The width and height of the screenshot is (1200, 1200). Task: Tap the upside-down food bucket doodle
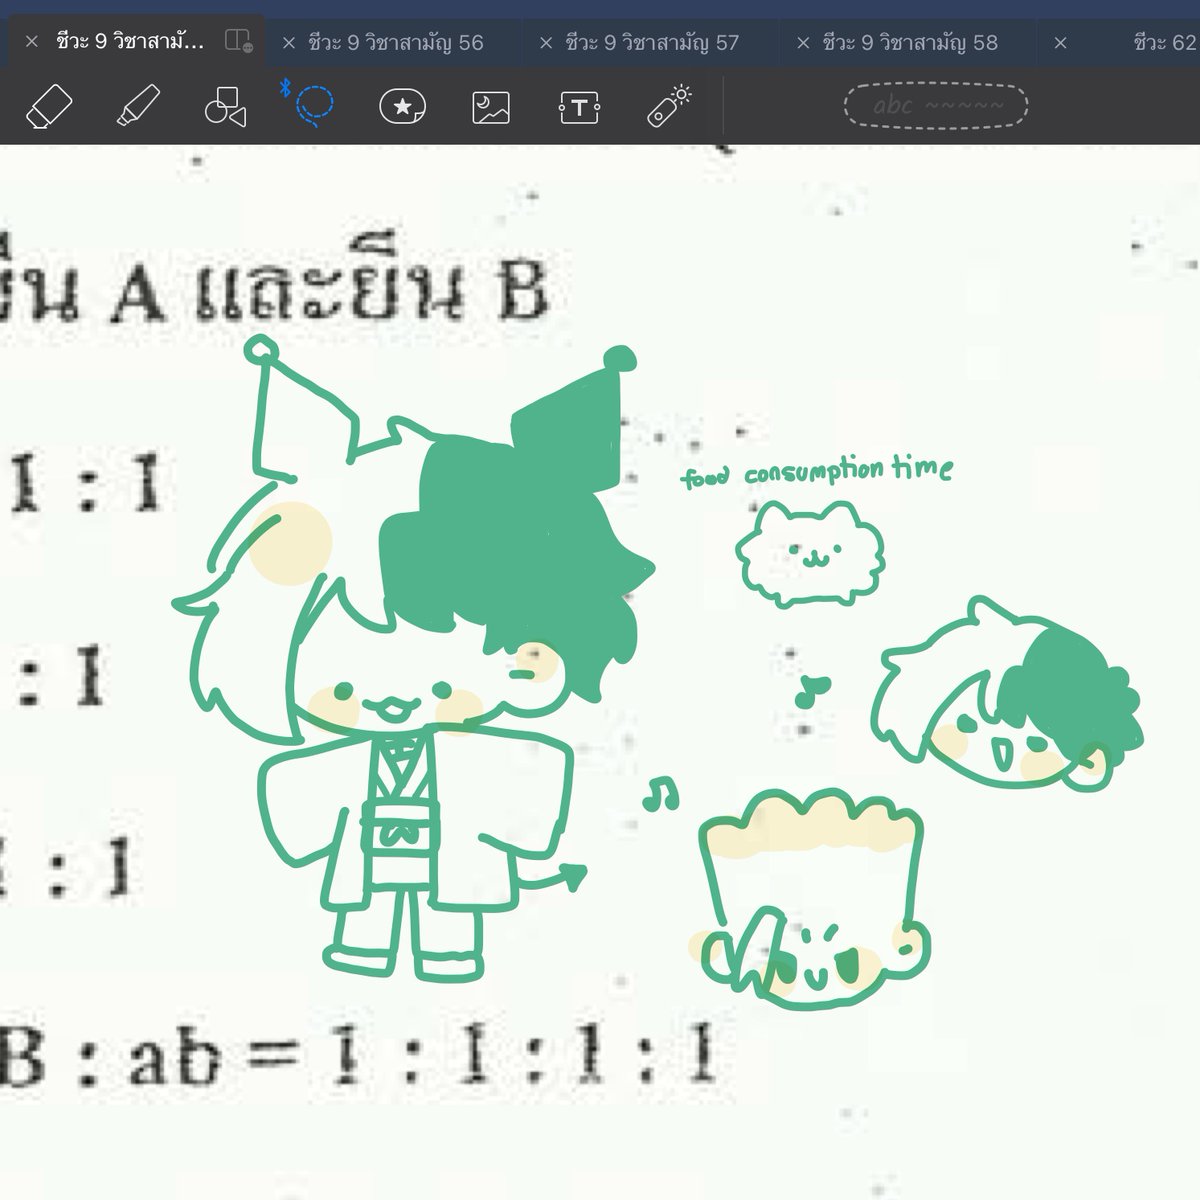tap(812, 898)
